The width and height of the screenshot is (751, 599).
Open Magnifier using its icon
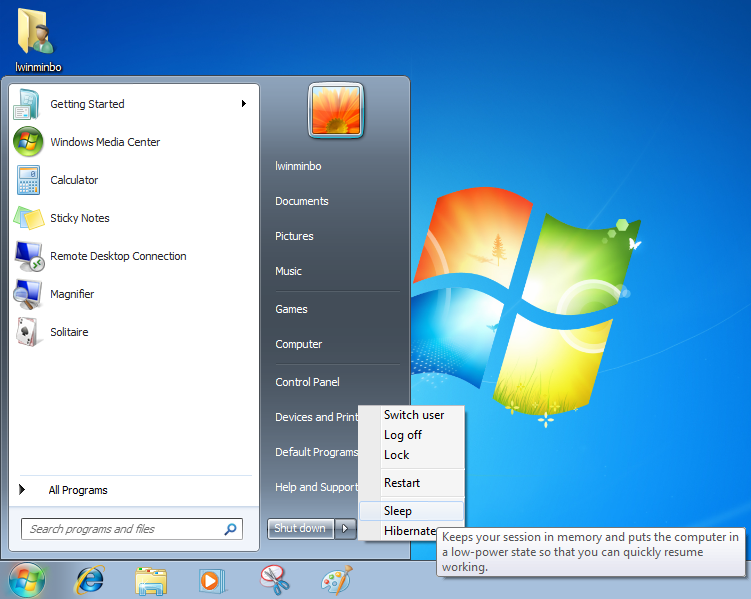[28, 294]
